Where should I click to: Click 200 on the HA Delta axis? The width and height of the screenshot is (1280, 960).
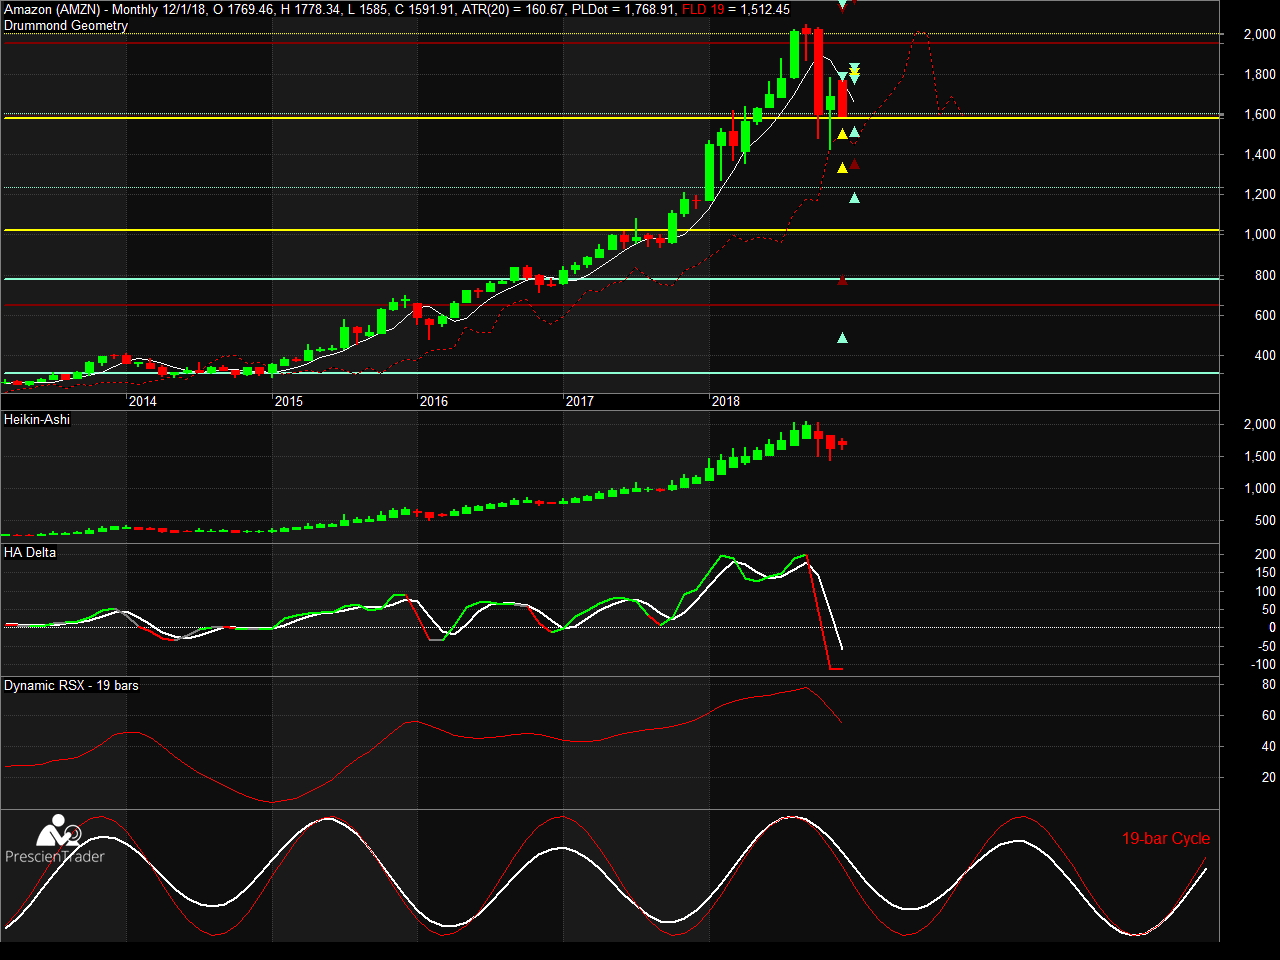(x=1266, y=554)
